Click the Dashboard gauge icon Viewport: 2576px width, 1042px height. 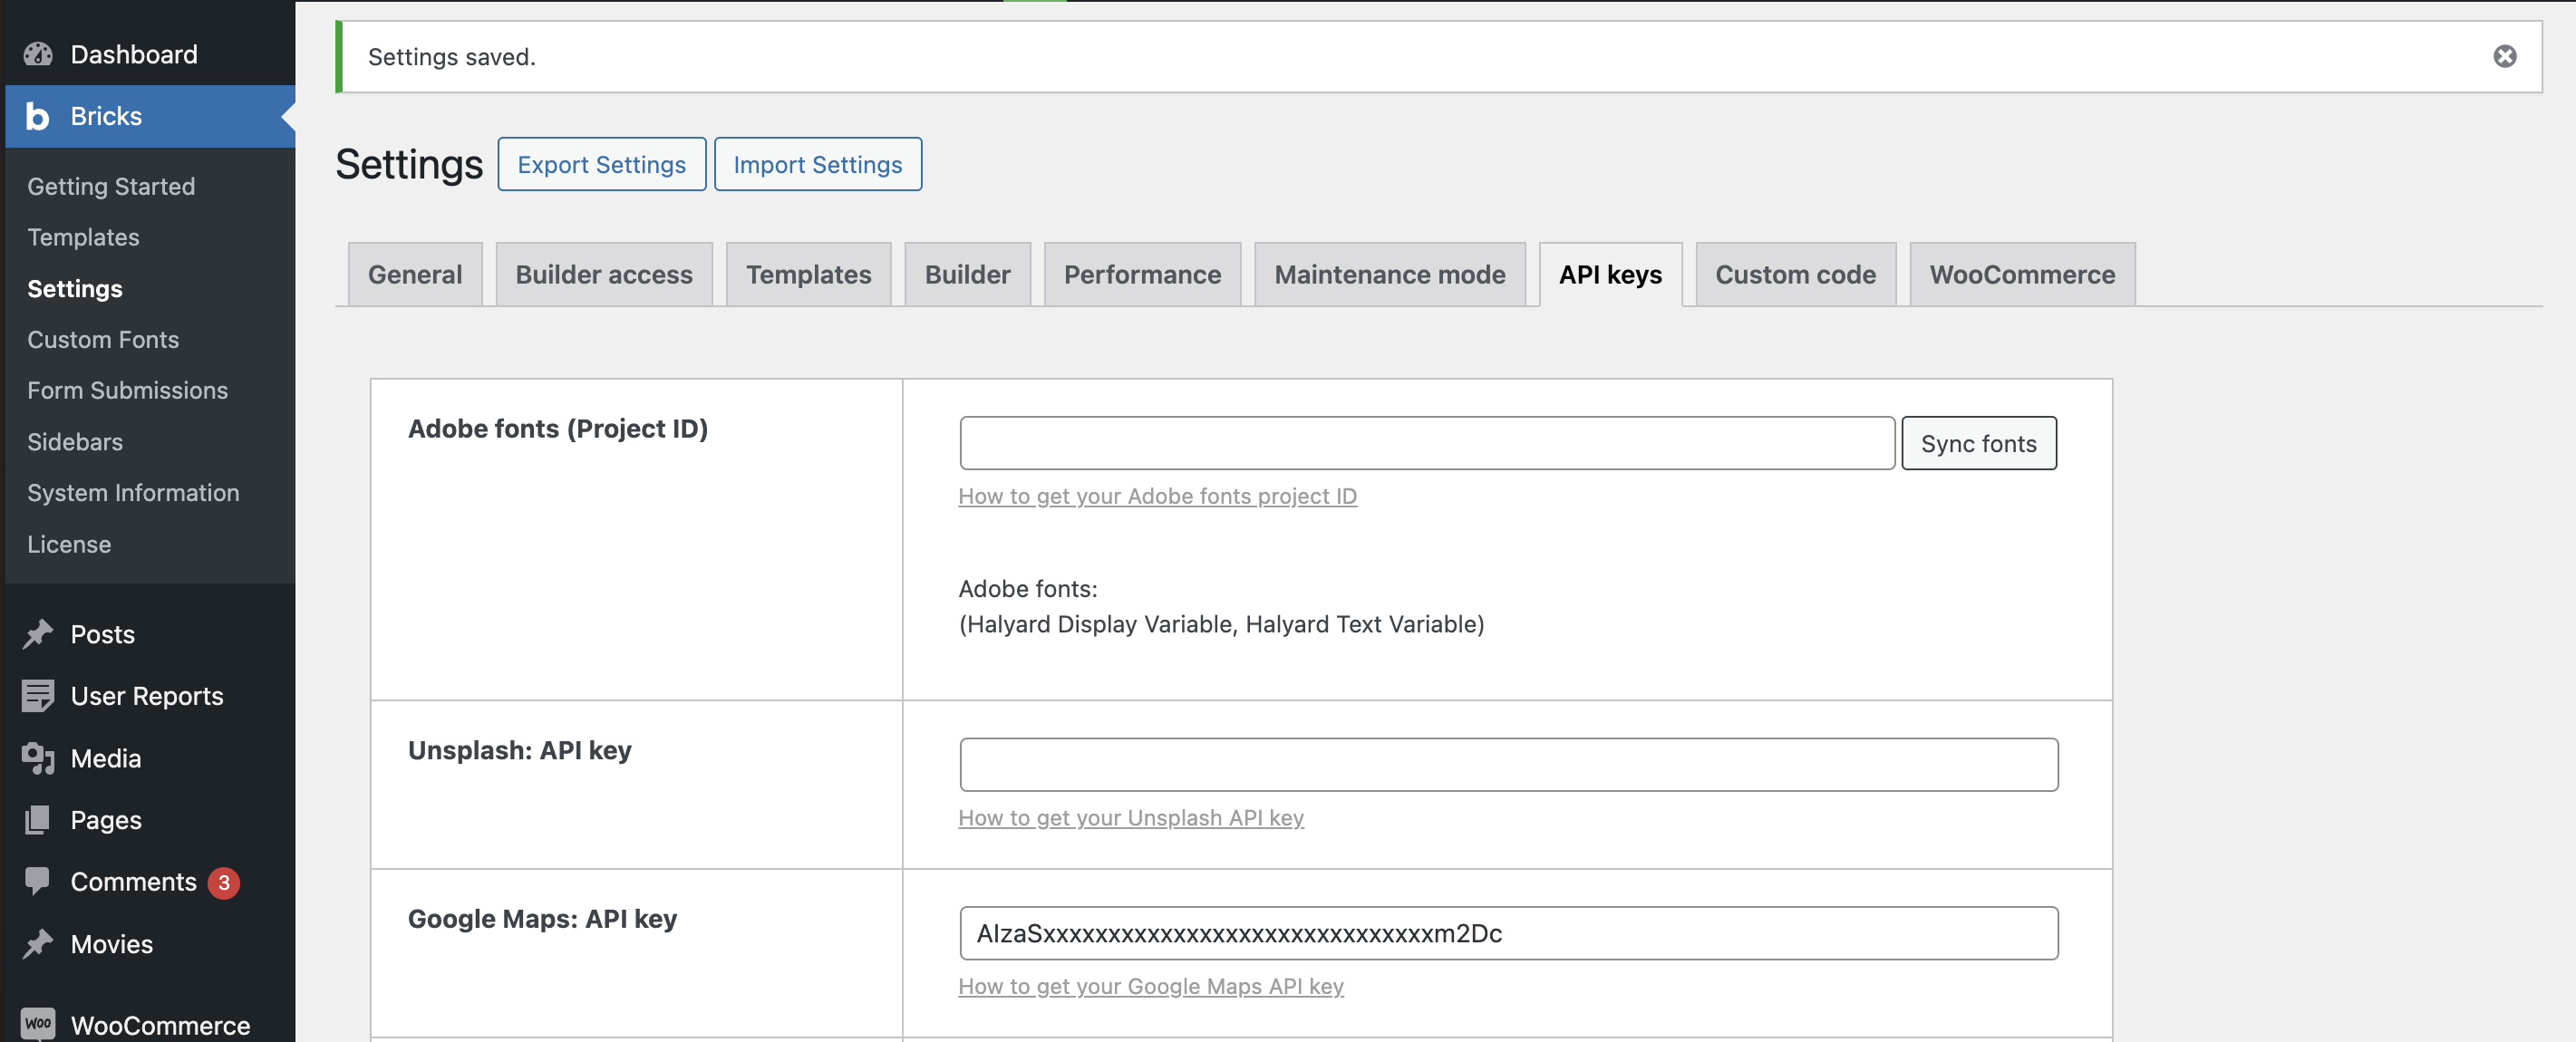click(38, 54)
